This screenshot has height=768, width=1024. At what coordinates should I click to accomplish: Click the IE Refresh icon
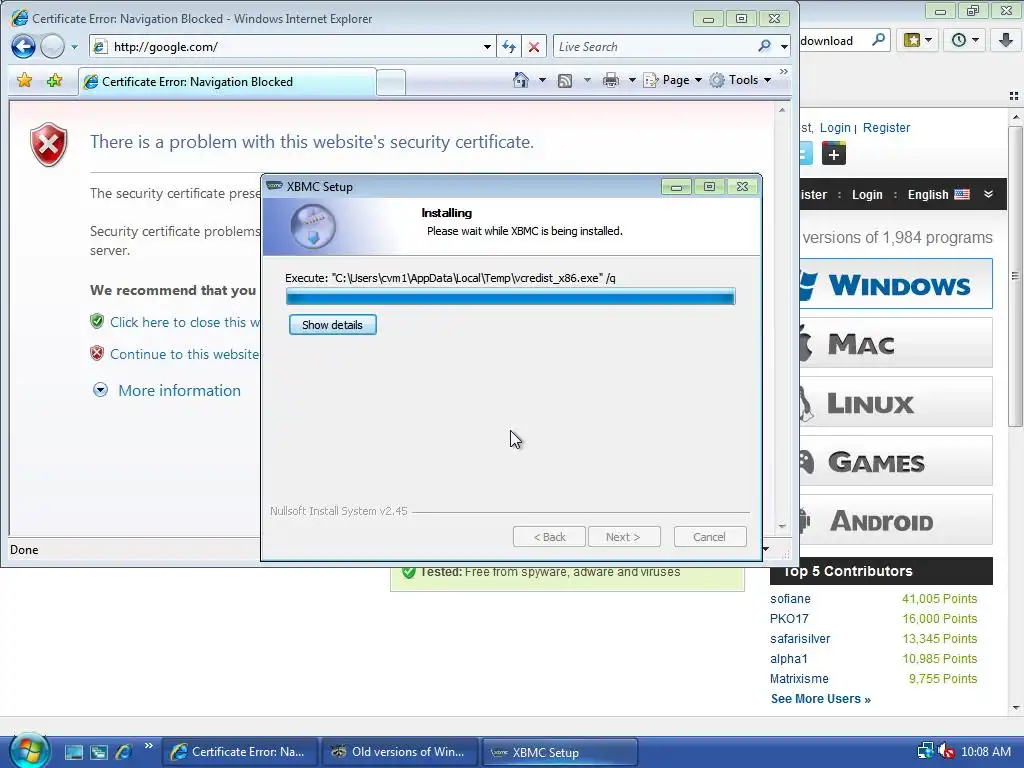pyautogui.click(x=509, y=47)
